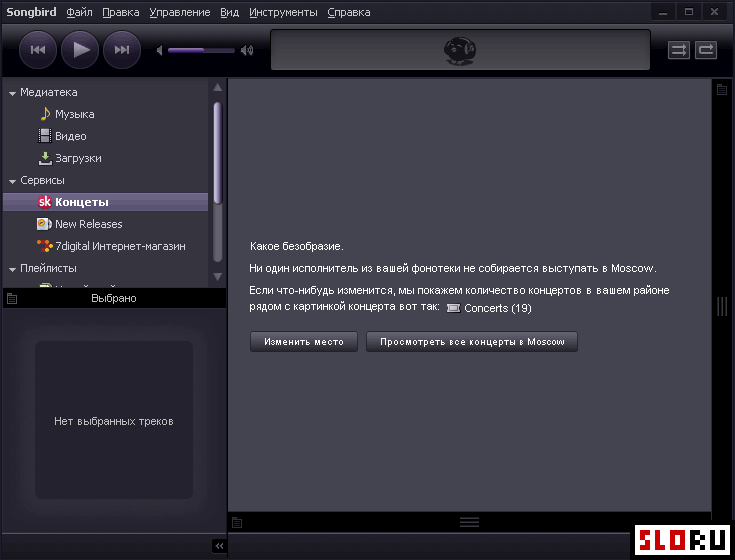Click the Songbird mascot display panel
Image resolution: width=735 pixels, height=560 pixels.
(460, 50)
